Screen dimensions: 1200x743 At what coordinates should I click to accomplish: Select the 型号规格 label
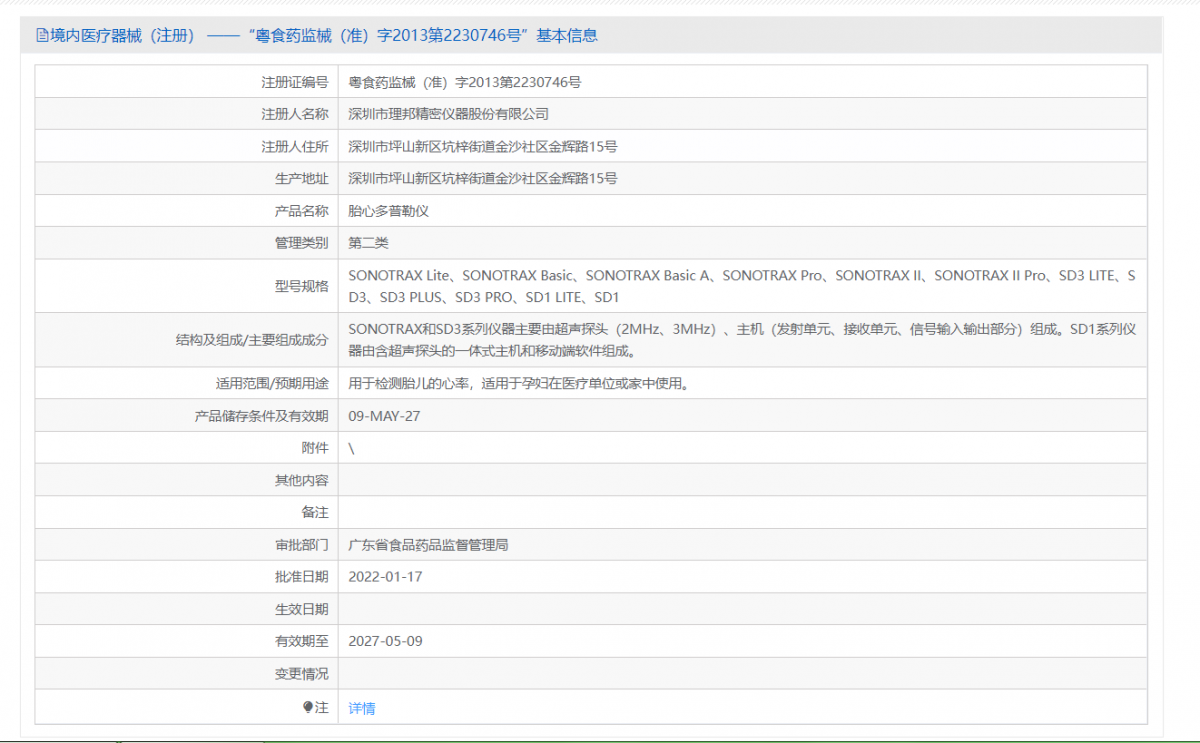coord(302,286)
